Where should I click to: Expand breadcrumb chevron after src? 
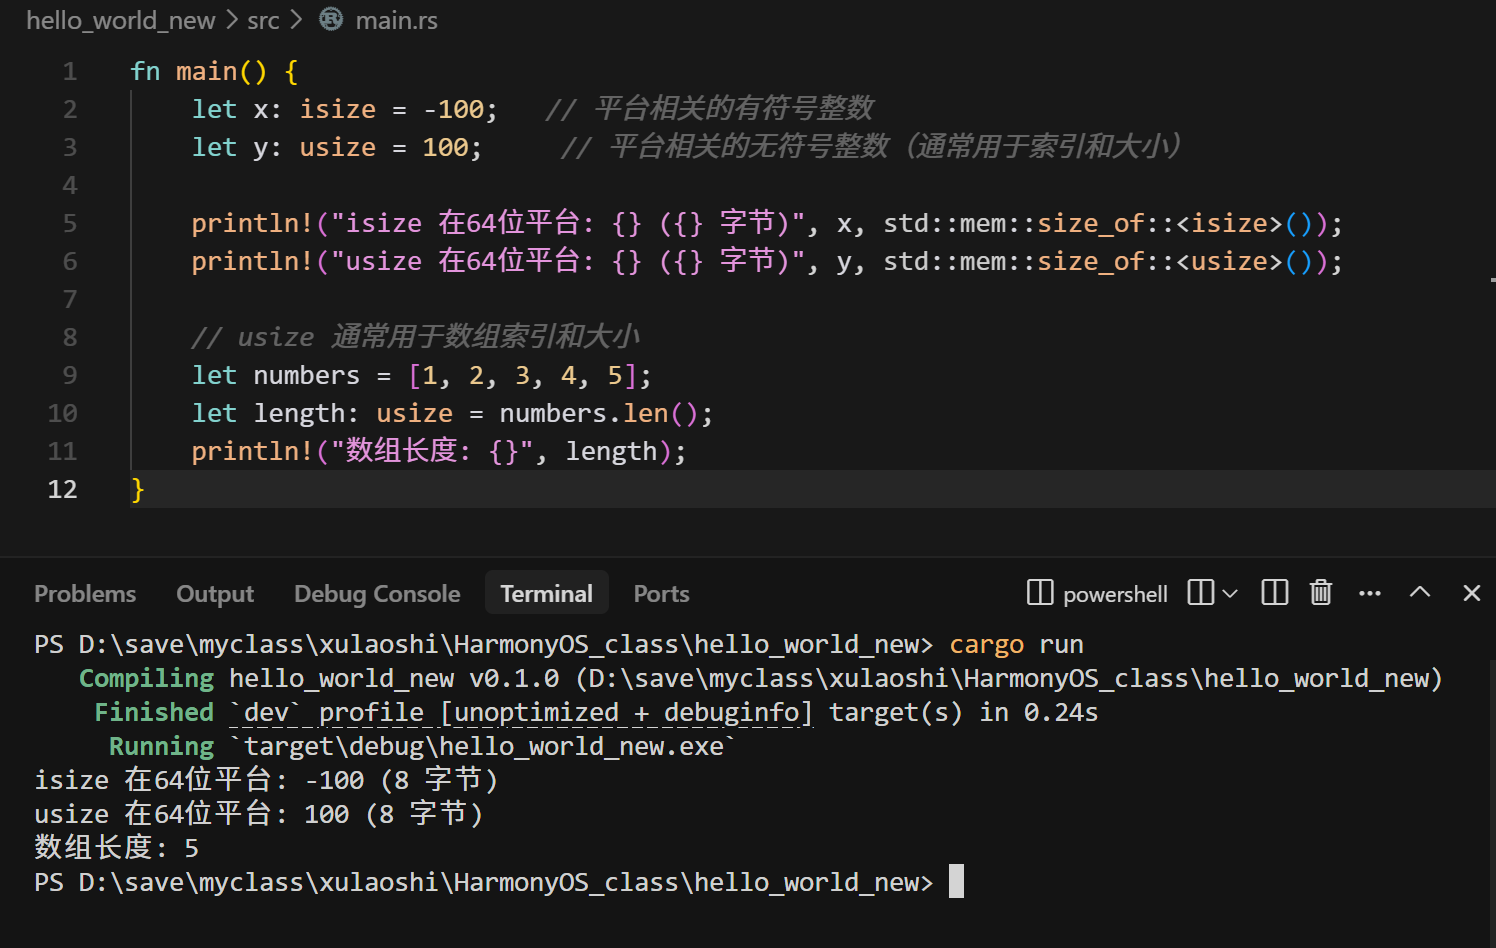(297, 20)
